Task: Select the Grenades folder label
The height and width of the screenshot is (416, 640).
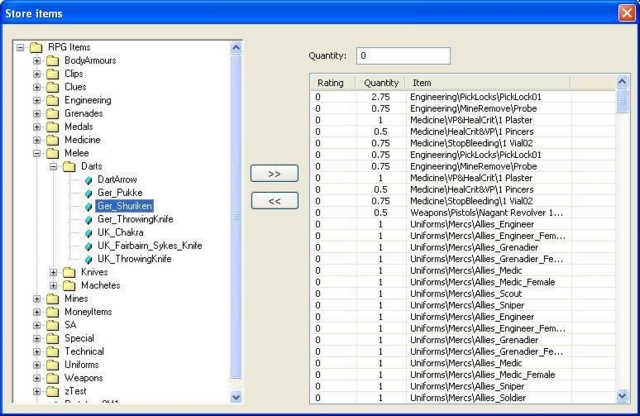Action: coord(83,113)
